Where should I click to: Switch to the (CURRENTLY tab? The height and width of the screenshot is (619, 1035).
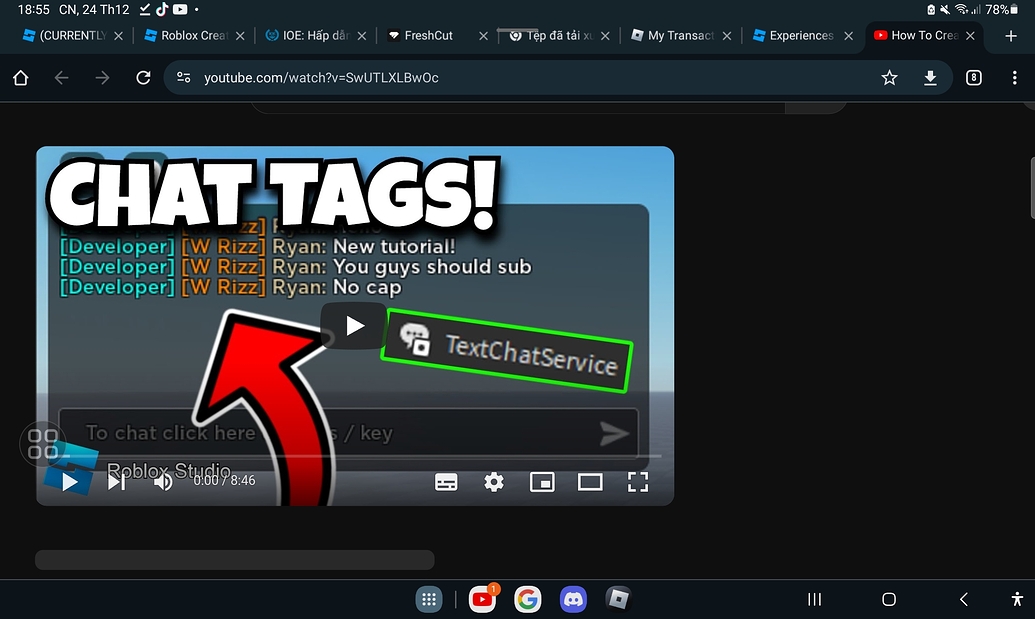click(x=65, y=36)
